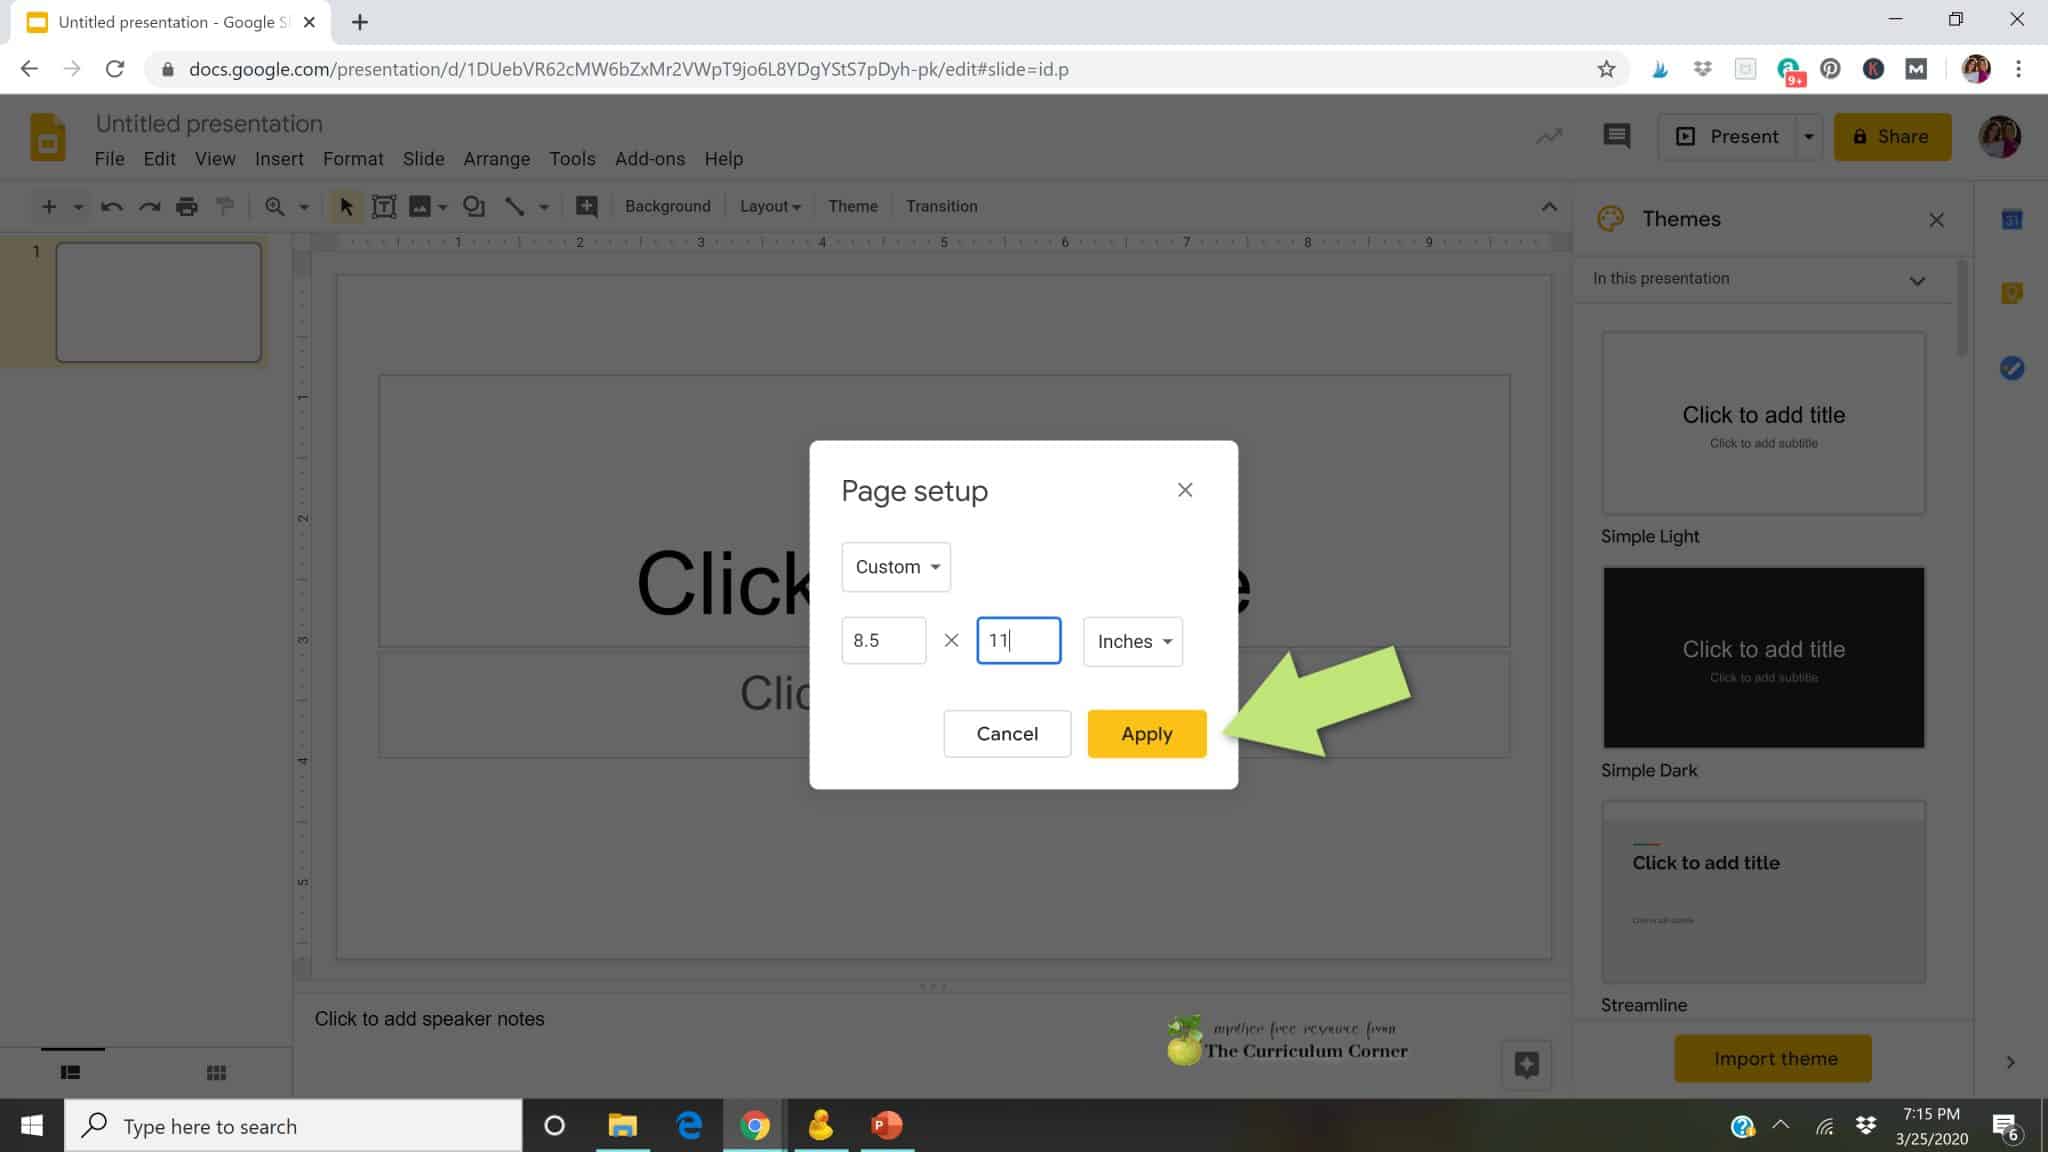This screenshot has width=2048, height=1152.
Task: Open the Inches units dropdown
Action: 1131,641
